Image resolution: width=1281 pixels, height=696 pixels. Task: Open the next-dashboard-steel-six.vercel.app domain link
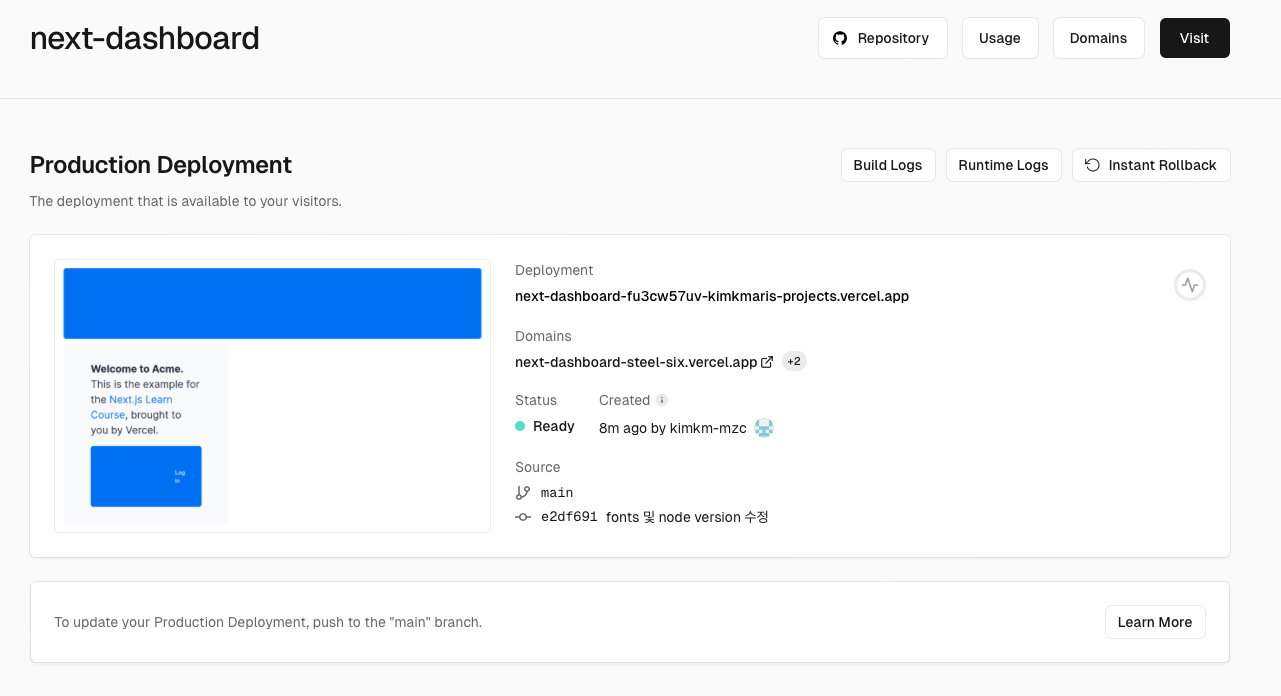click(635, 362)
